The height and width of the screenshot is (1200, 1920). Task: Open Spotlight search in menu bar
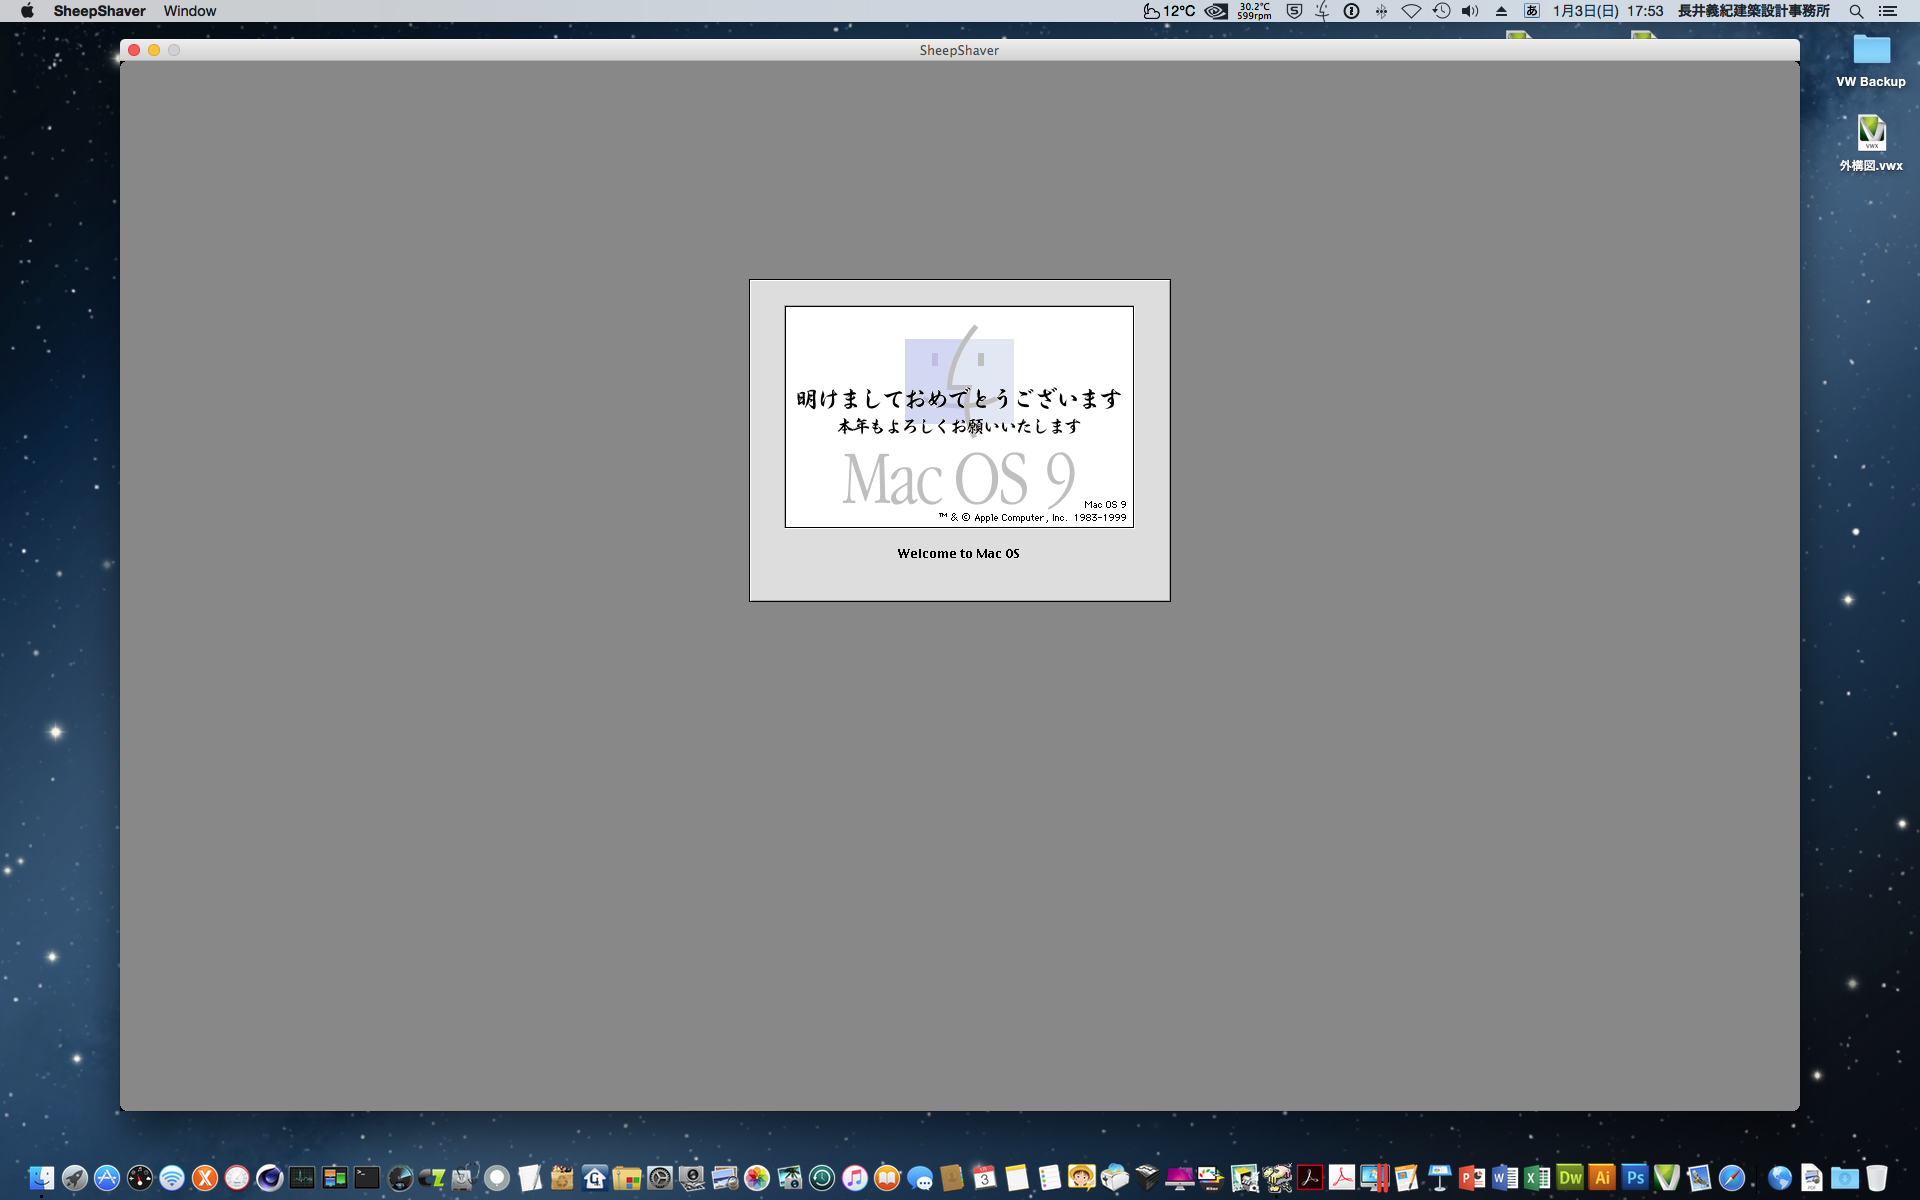click(1856, 11)
